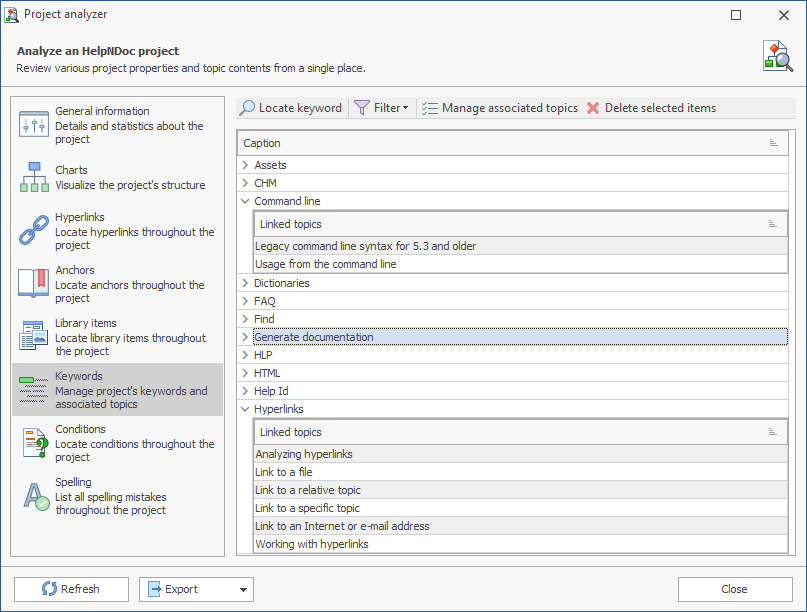The width and height of the screenshot is (807, 612).
Task: Click the Manage associated topics checklist icon
Action: coord(430,108)
